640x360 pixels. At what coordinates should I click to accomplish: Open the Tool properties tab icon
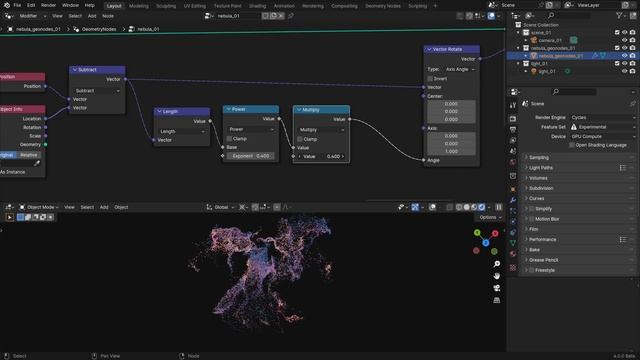[x=513, y=105]
